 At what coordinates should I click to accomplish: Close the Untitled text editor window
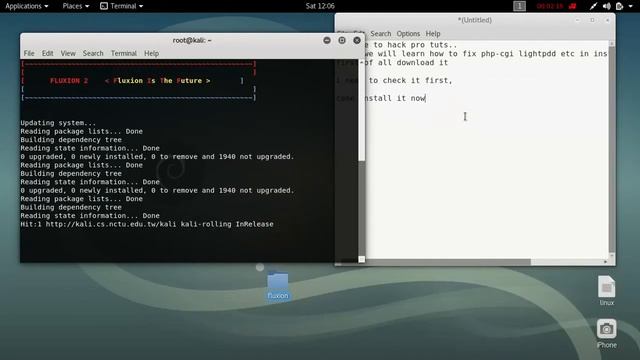tap(607, 20)
